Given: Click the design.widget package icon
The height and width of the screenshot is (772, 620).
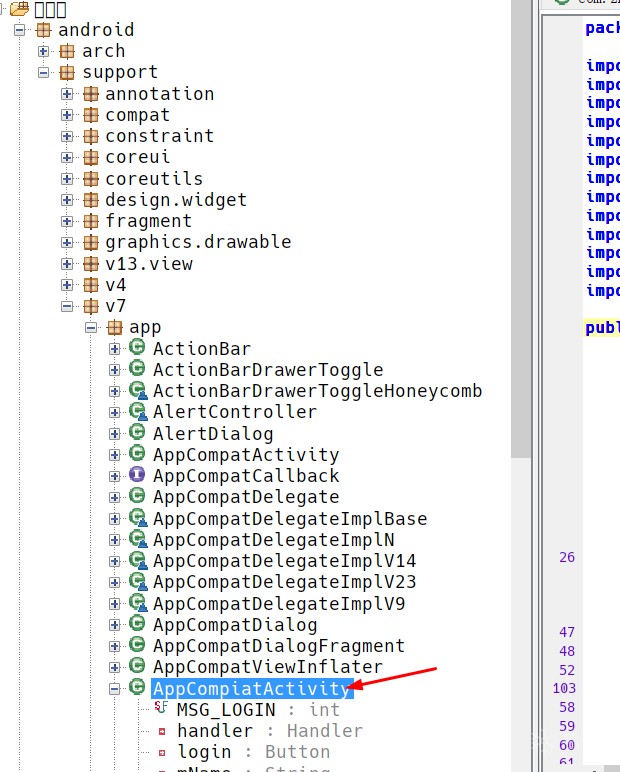Looking at the screenshot, I should [91, 200].
